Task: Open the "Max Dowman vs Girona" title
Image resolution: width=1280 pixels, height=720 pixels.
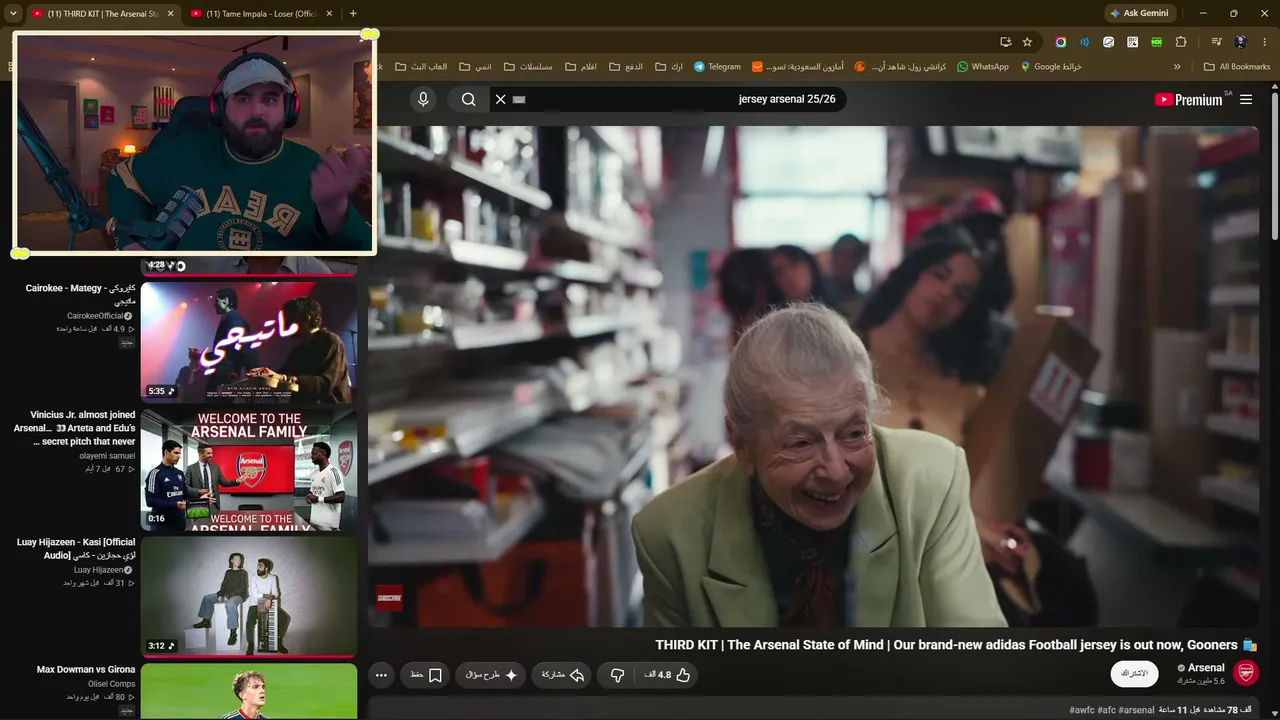Action: 86,669
